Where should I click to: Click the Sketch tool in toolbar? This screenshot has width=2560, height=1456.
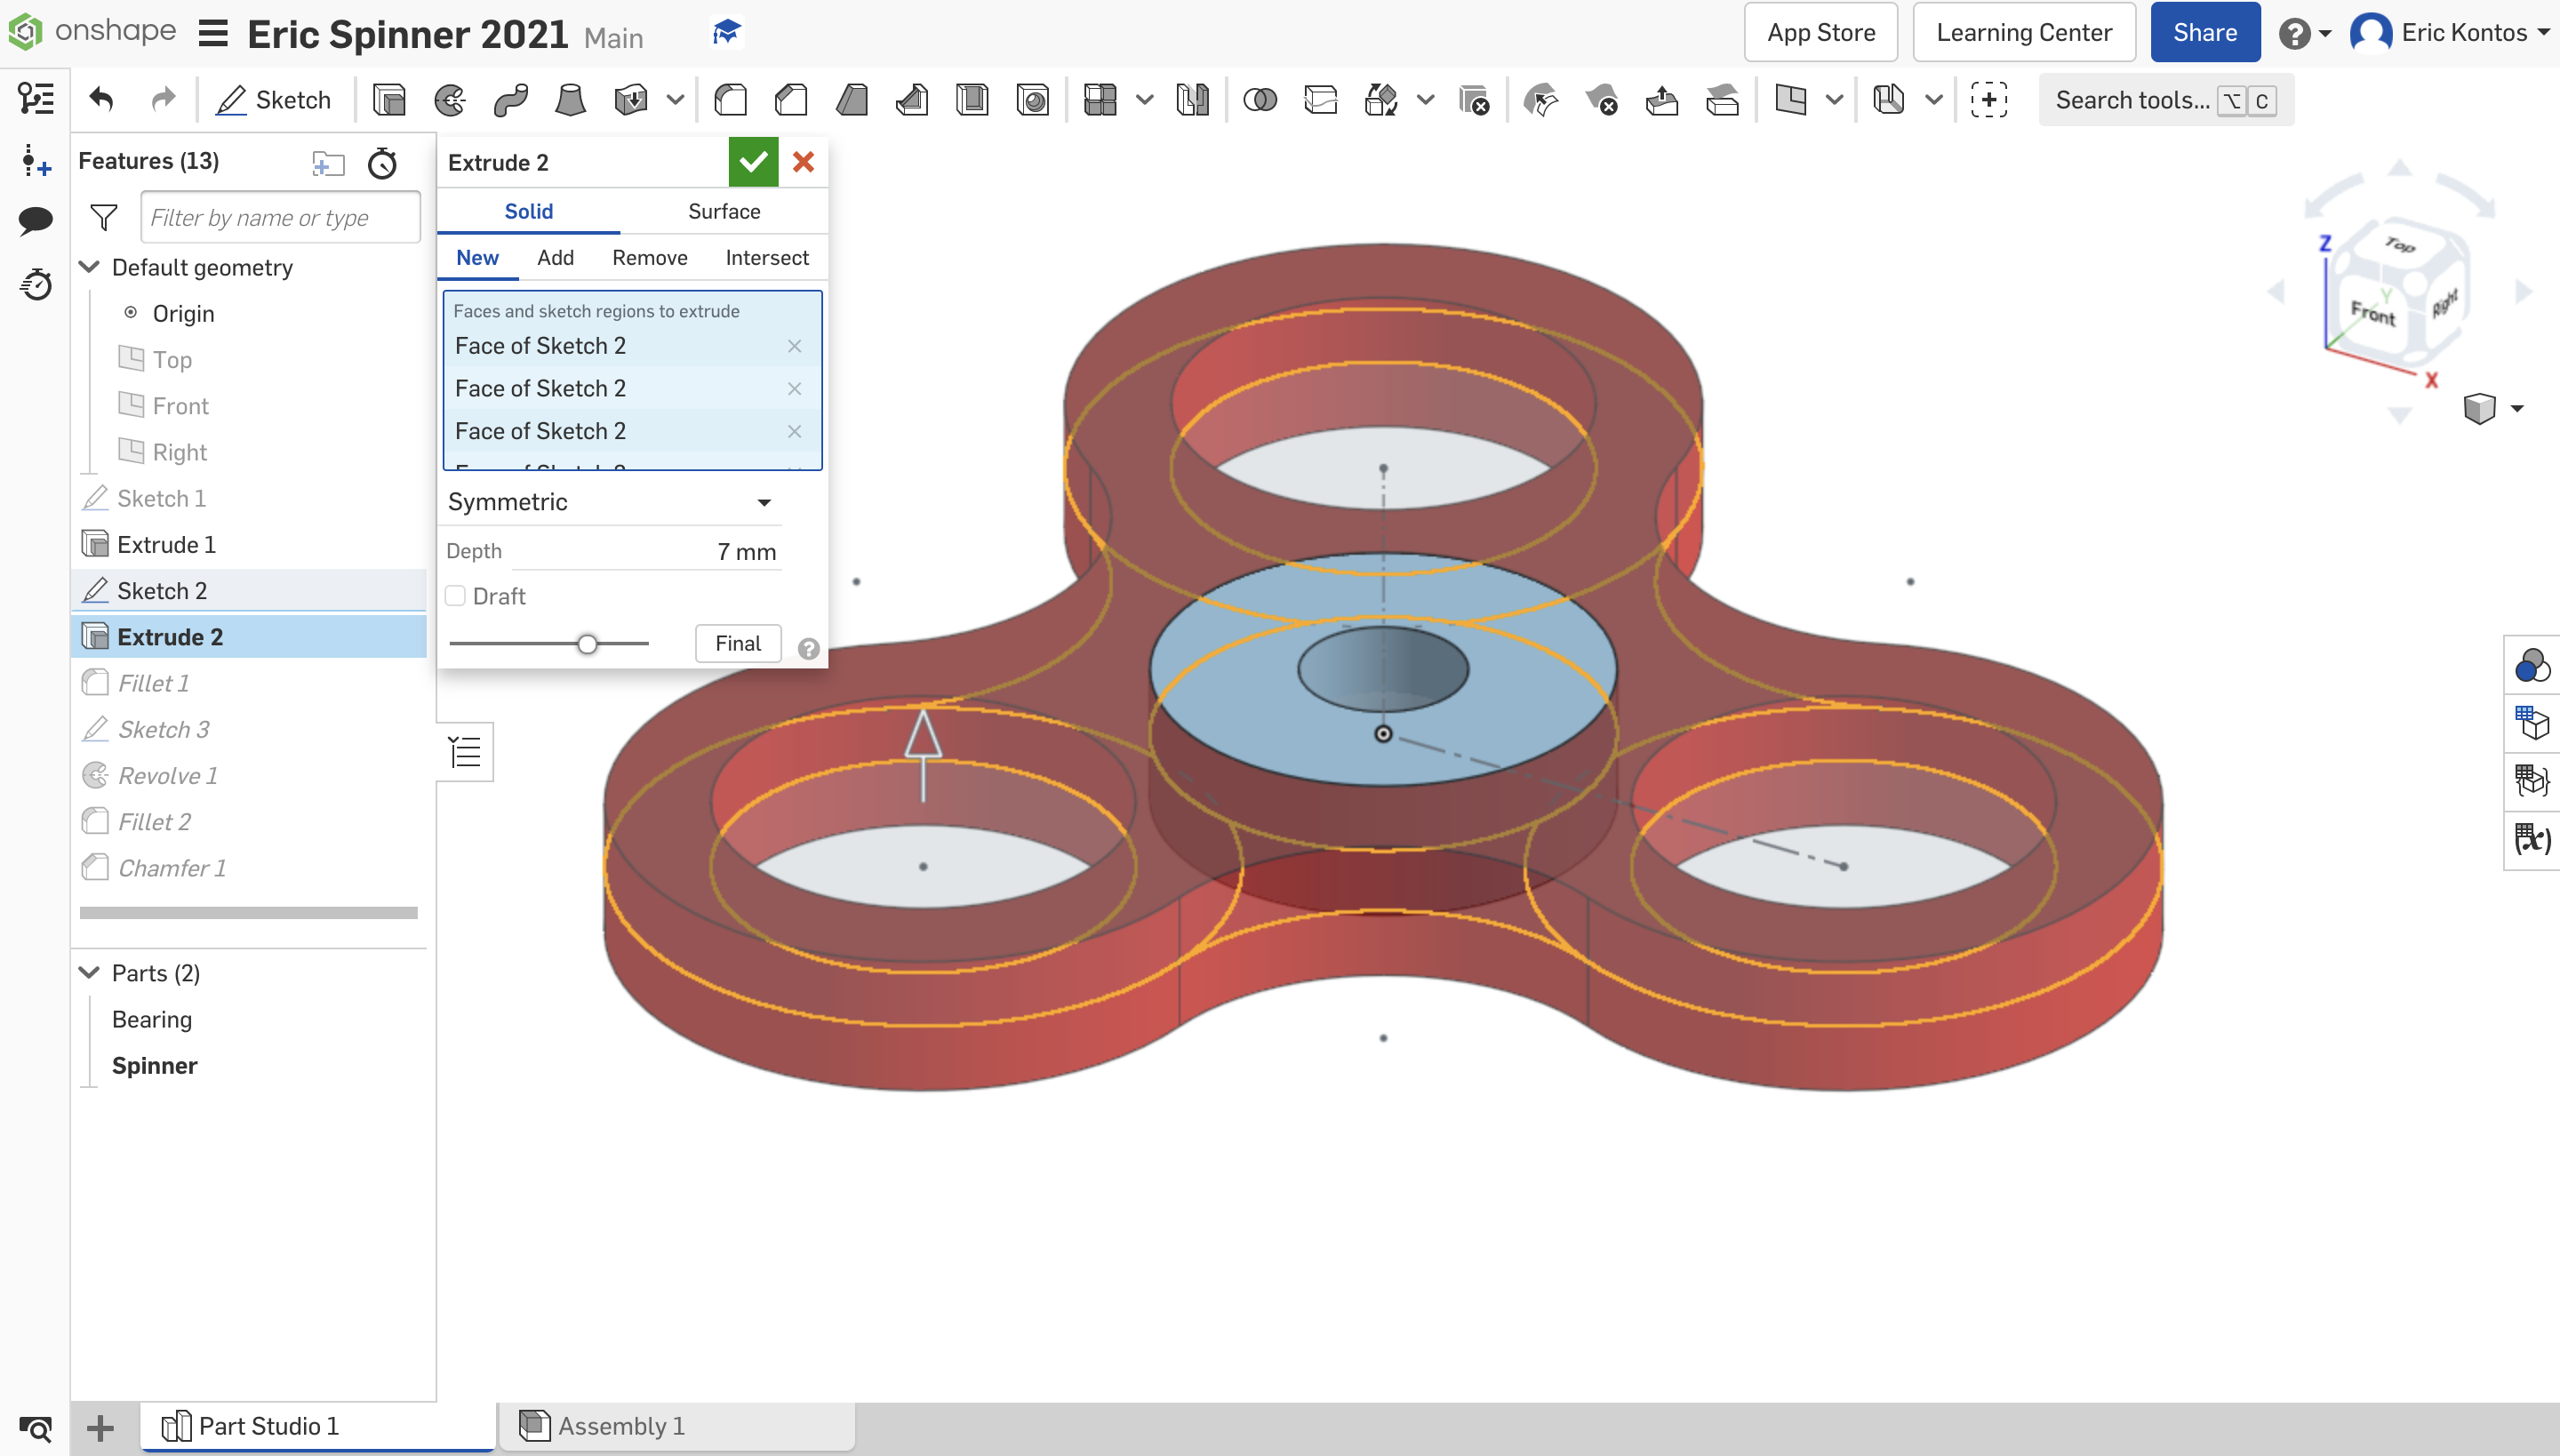point(273,100)
